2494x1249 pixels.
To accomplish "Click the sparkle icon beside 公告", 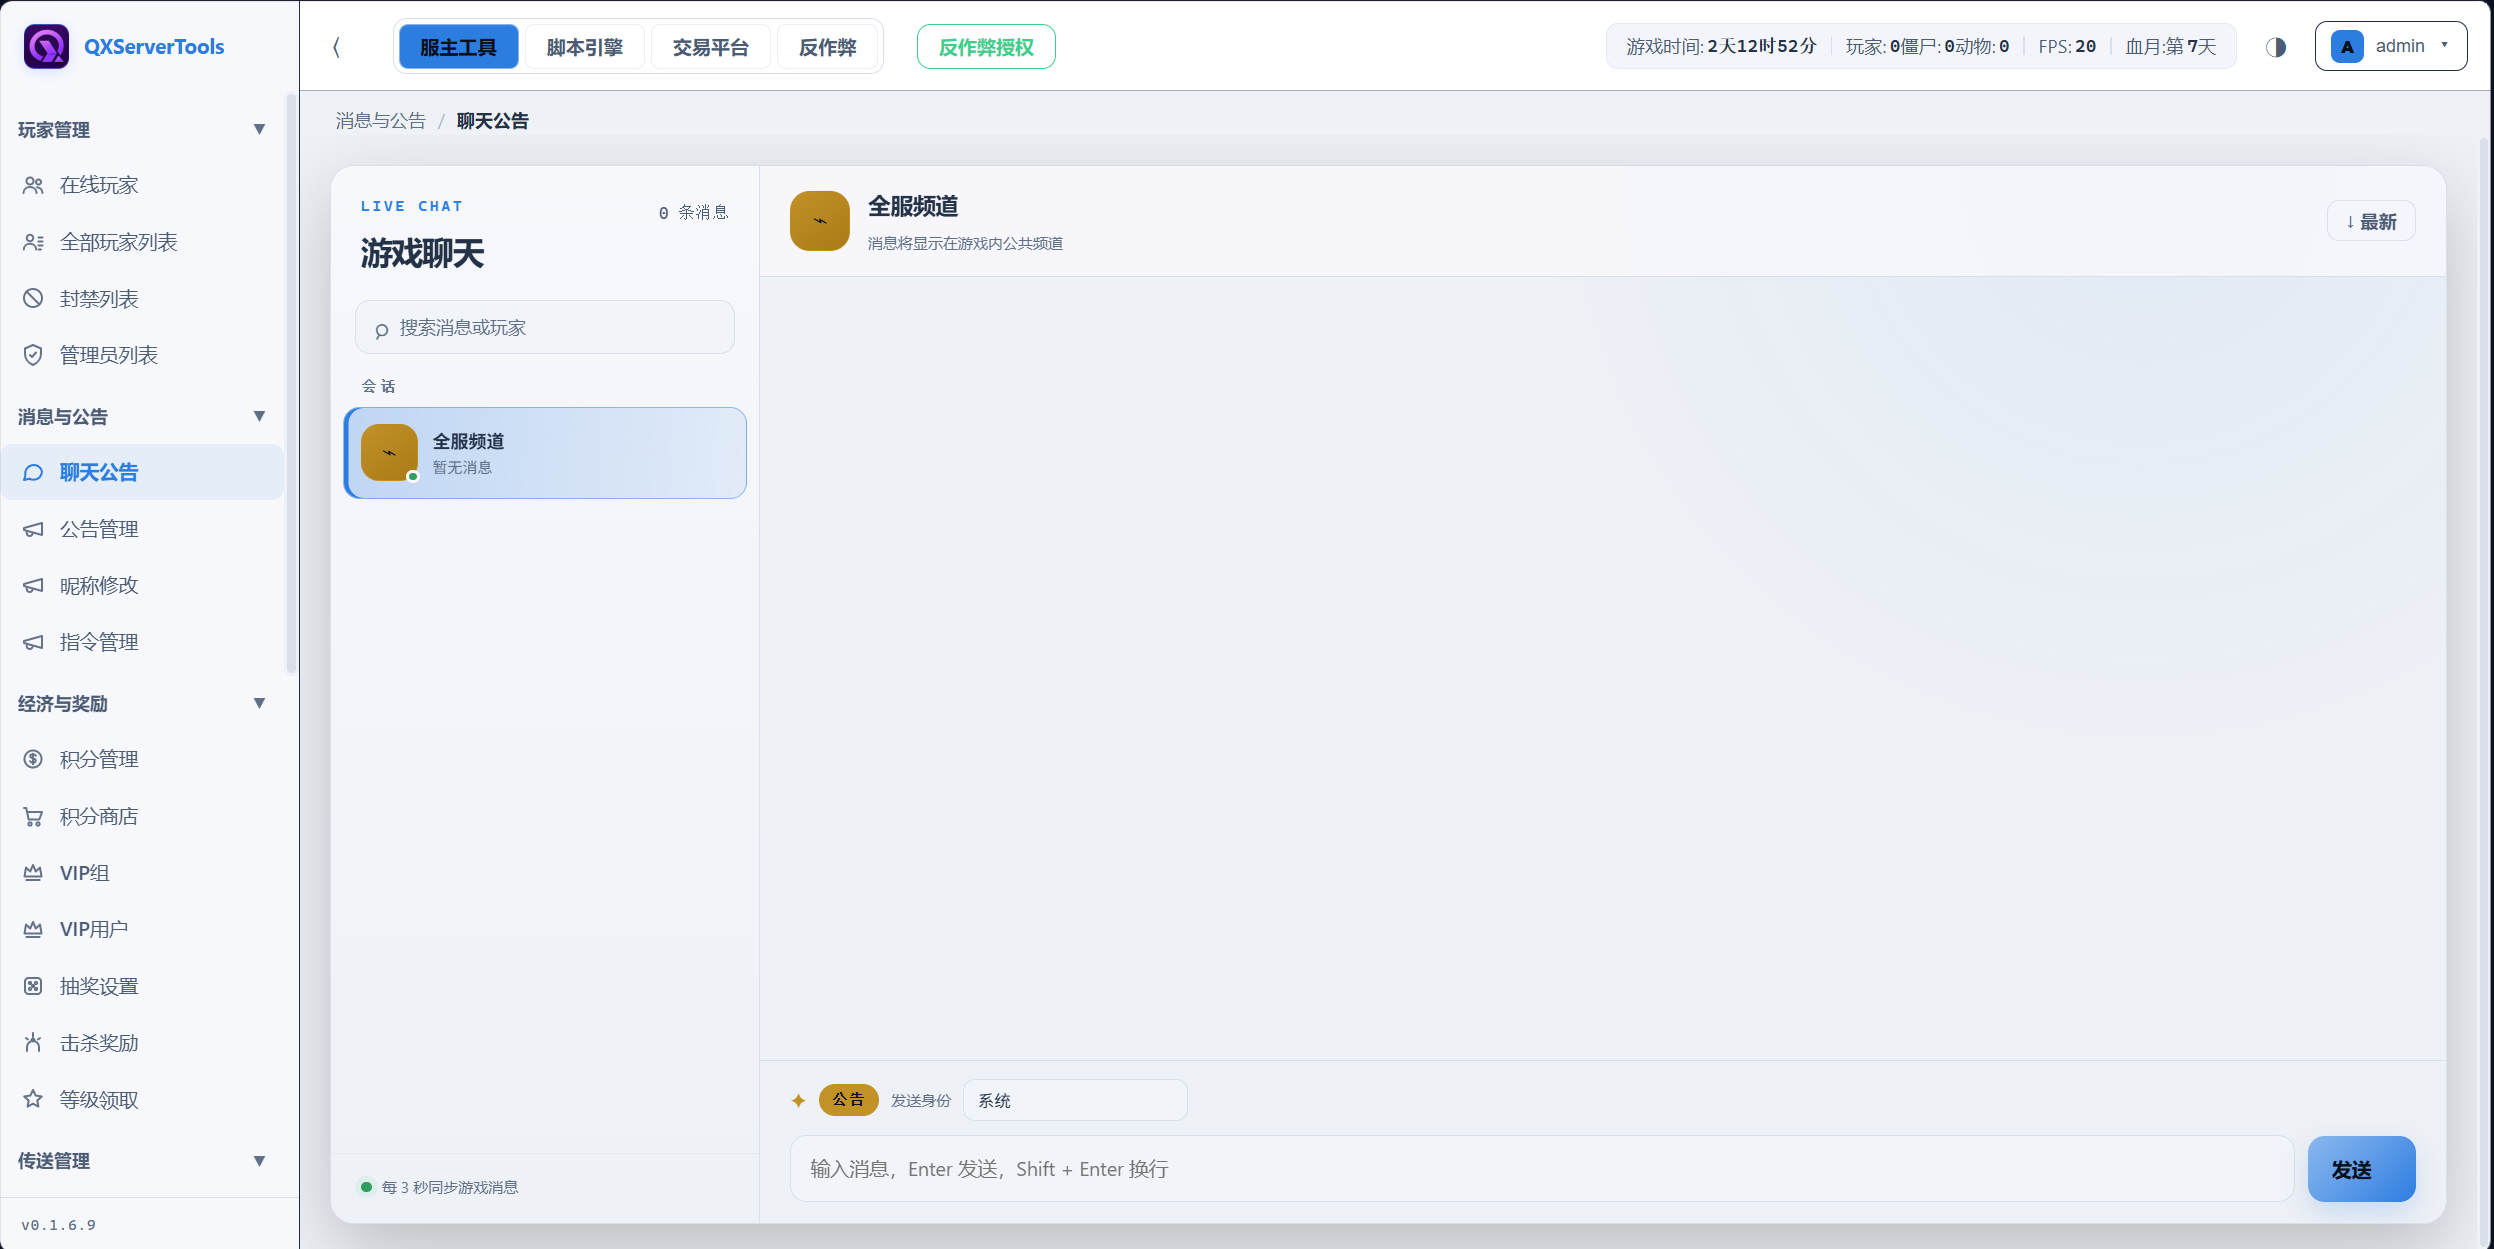I will pos(798,1100).
